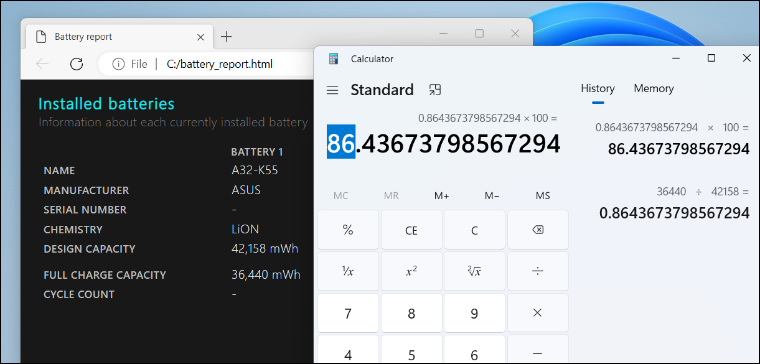Reload the battery report page

pyautogui.click(x=77, y=64)
